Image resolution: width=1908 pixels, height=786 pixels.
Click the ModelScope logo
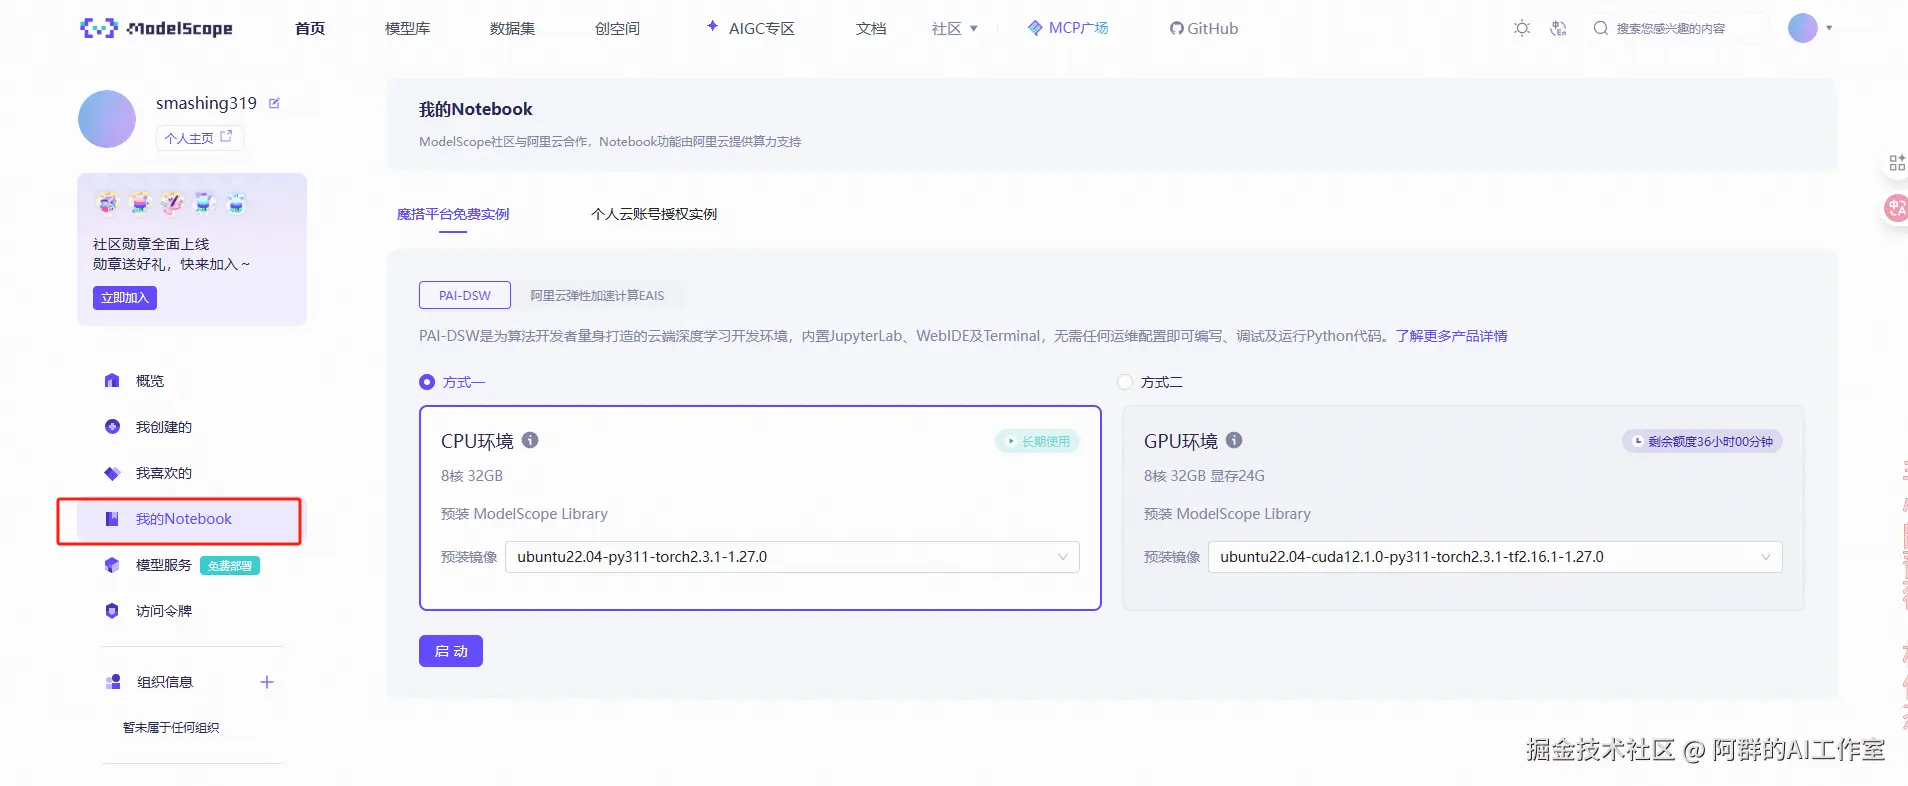[156, 28]
